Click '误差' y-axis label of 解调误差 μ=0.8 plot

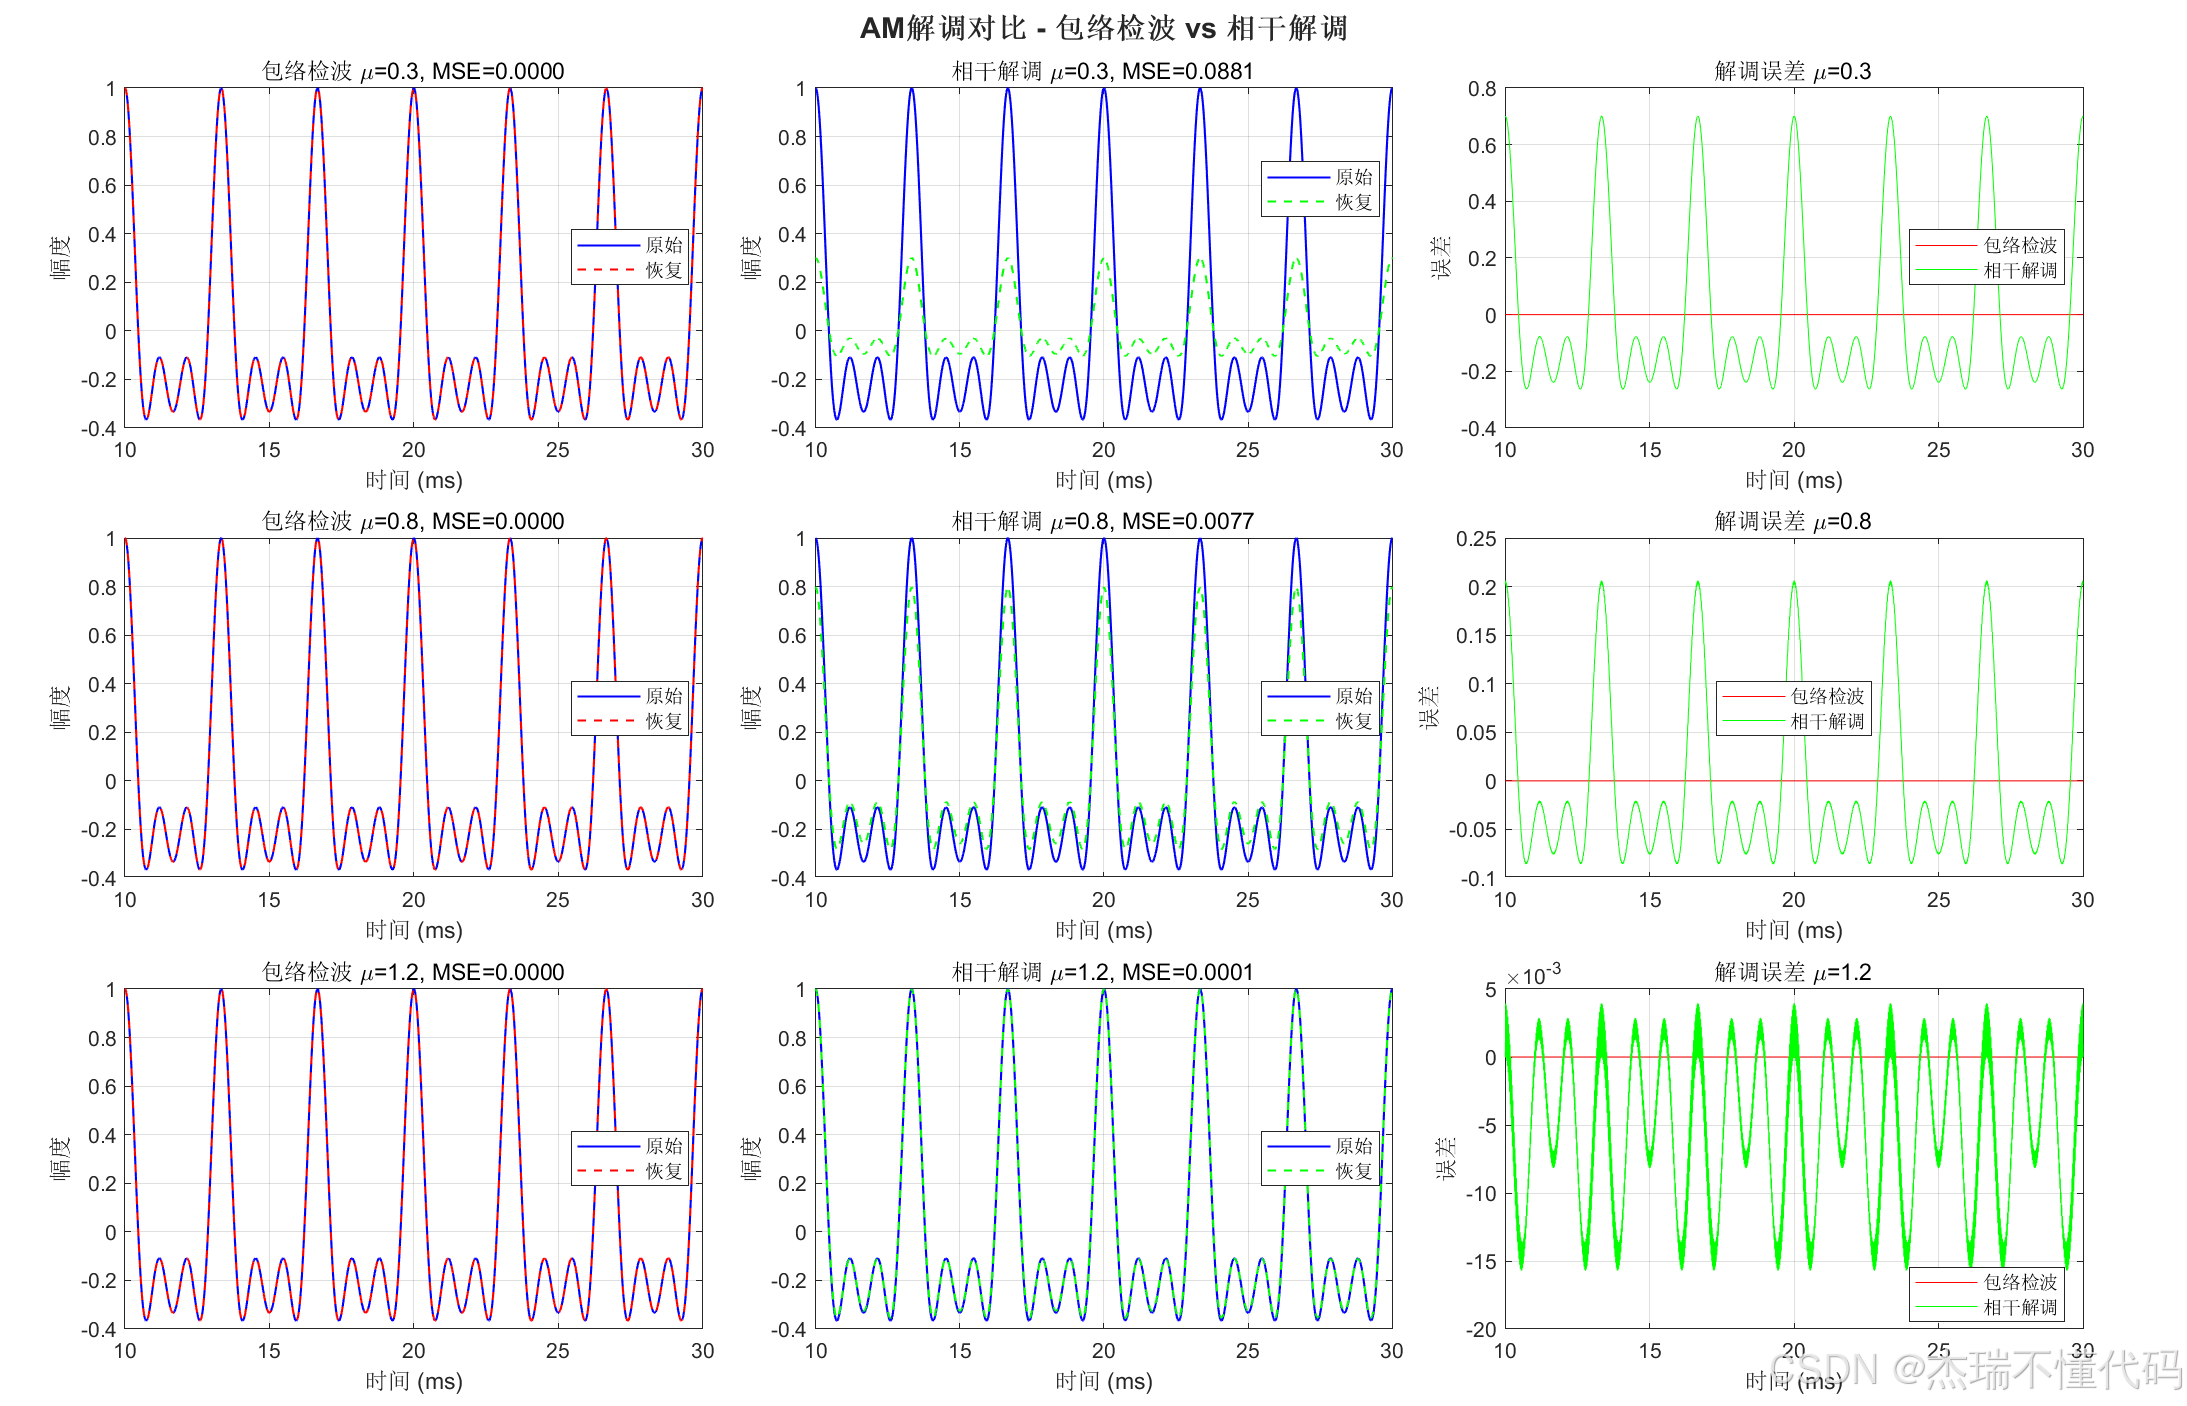click(x=1430, y=707)
